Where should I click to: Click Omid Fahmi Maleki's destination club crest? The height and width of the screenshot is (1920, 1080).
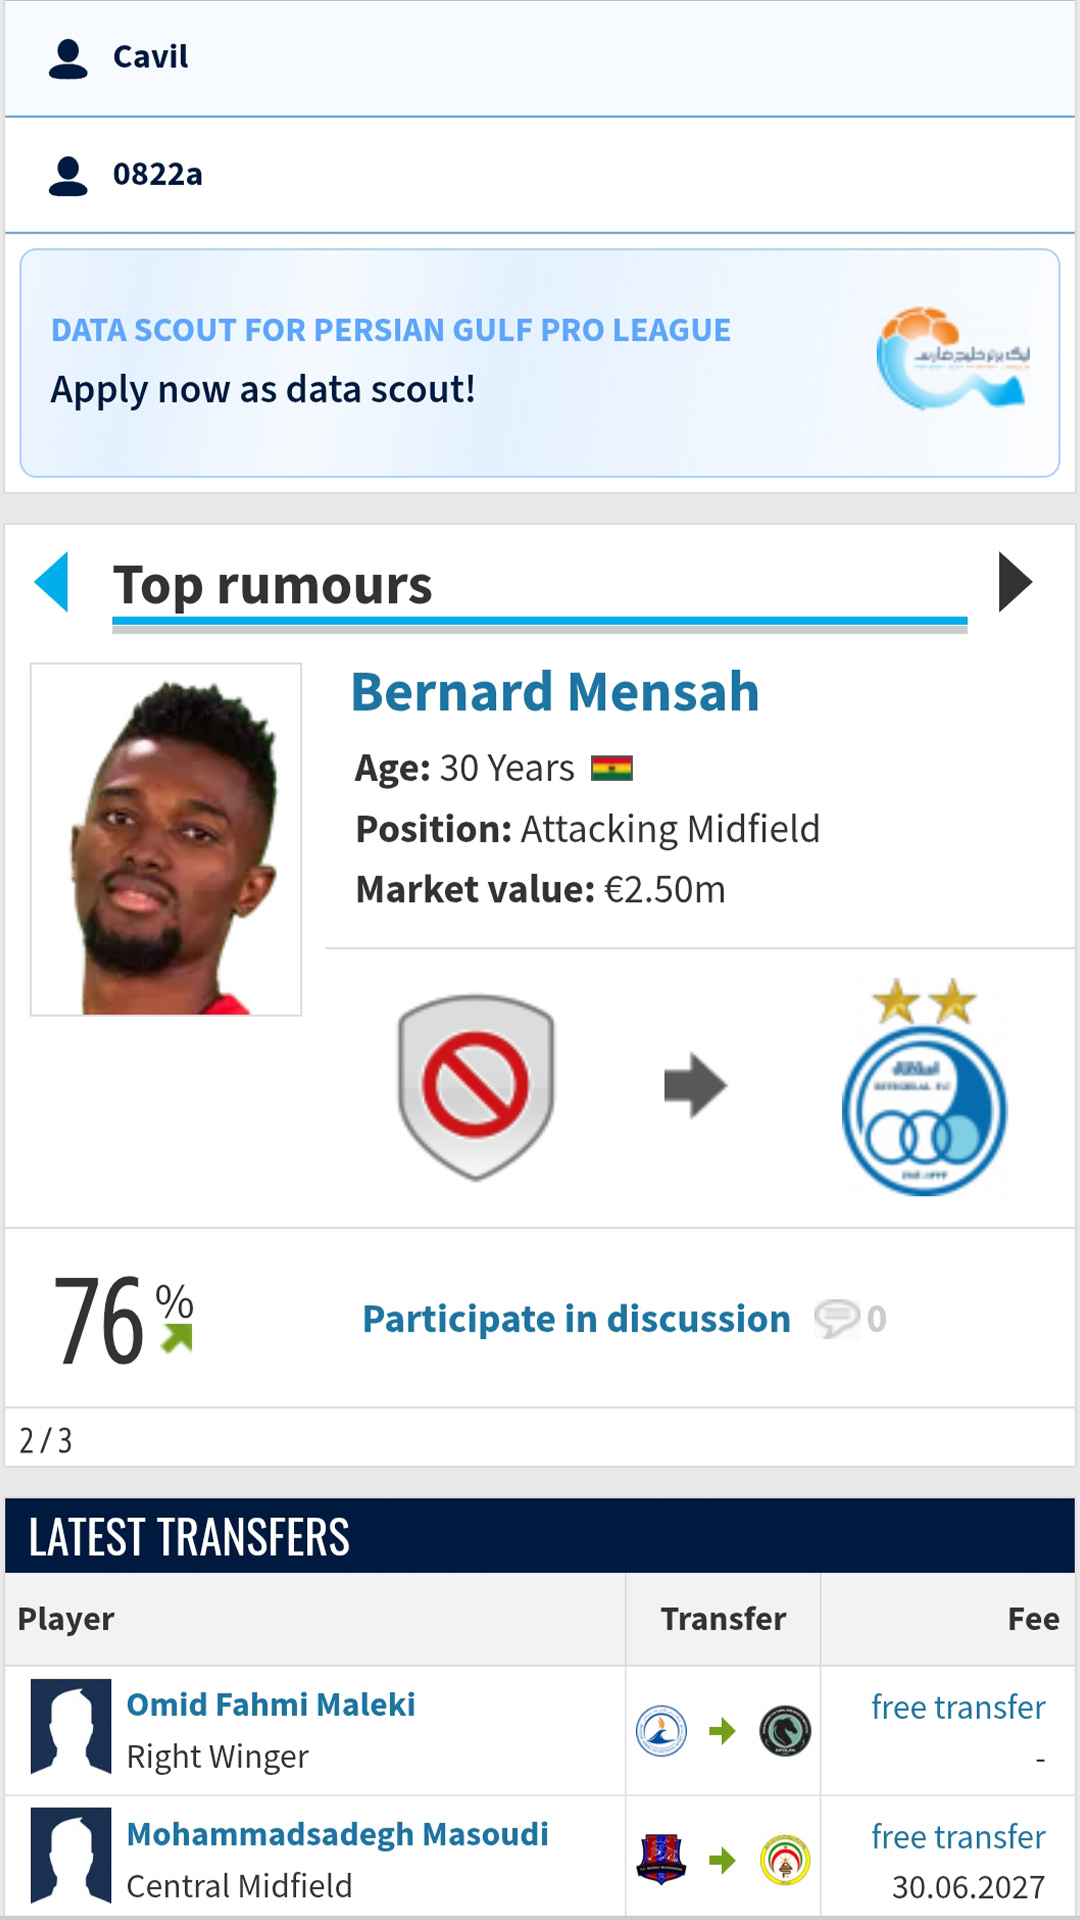coord(785,1730)
